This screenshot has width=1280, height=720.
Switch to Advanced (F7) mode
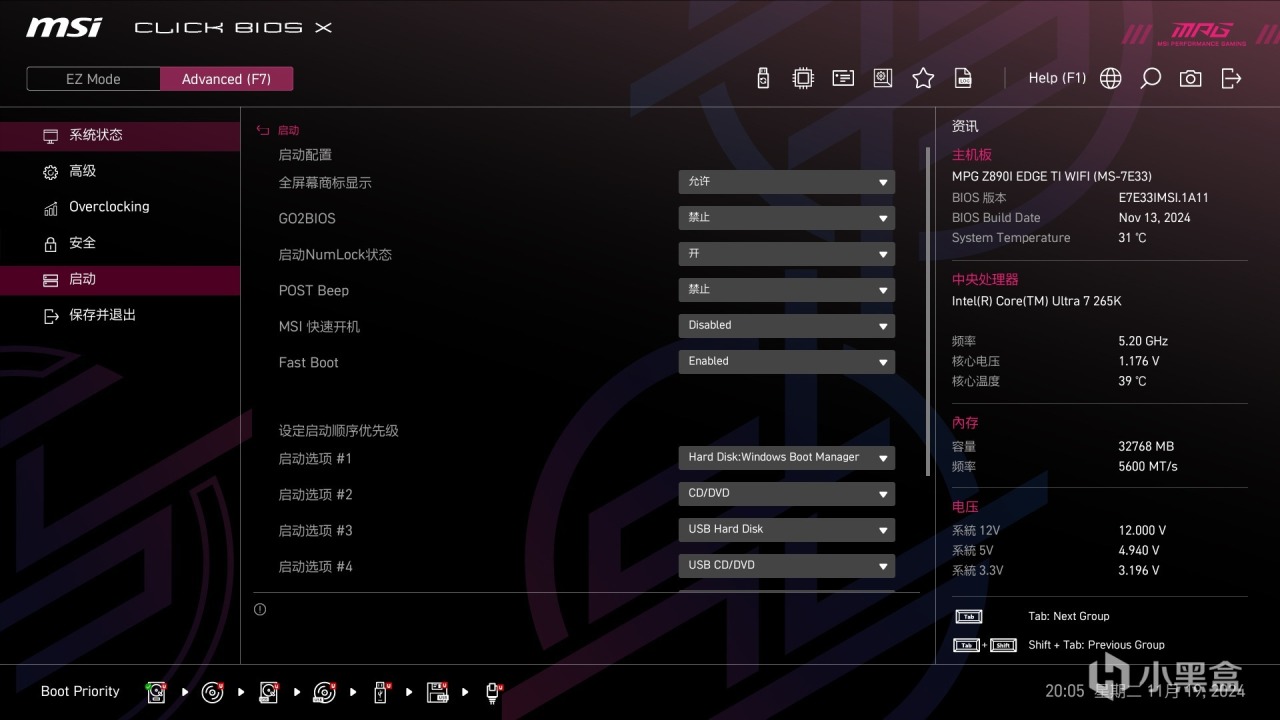227,79
